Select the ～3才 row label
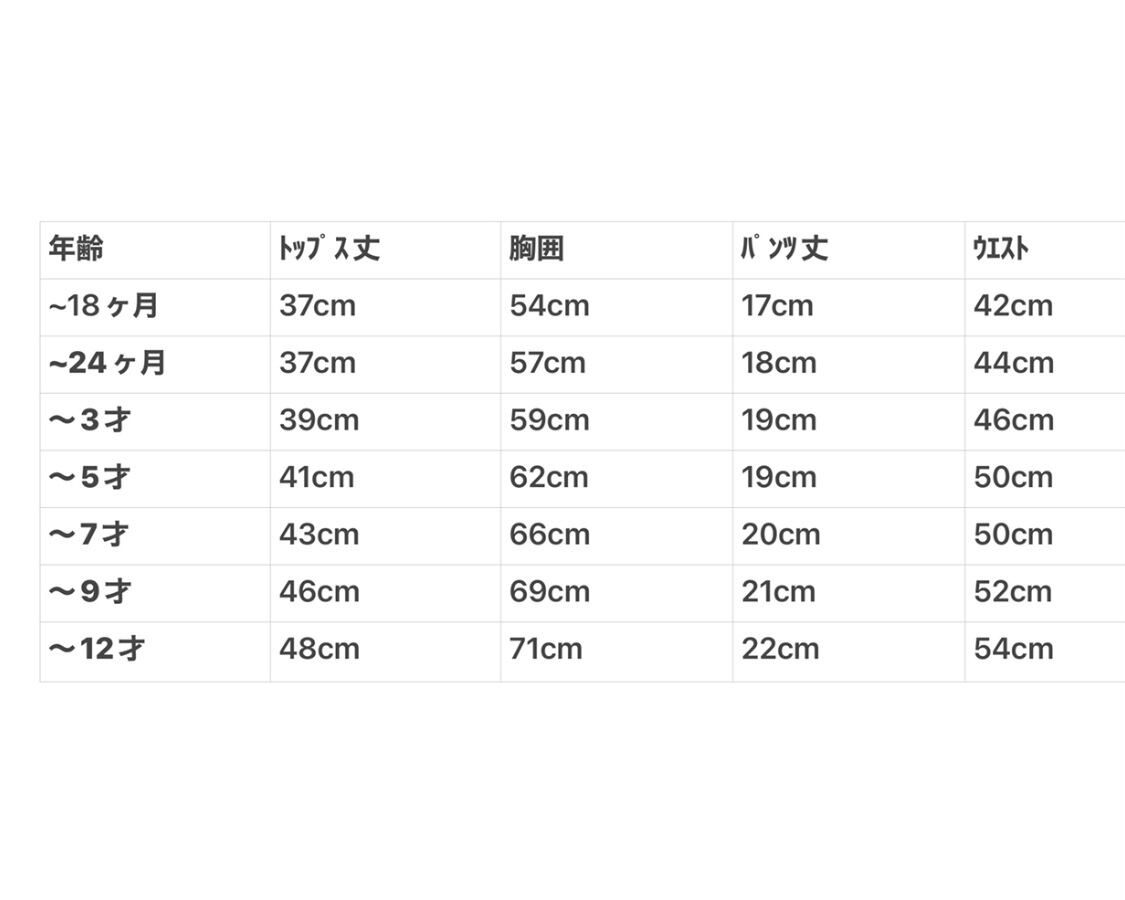This screenshot has width=1125, height=900. [90, 420]
